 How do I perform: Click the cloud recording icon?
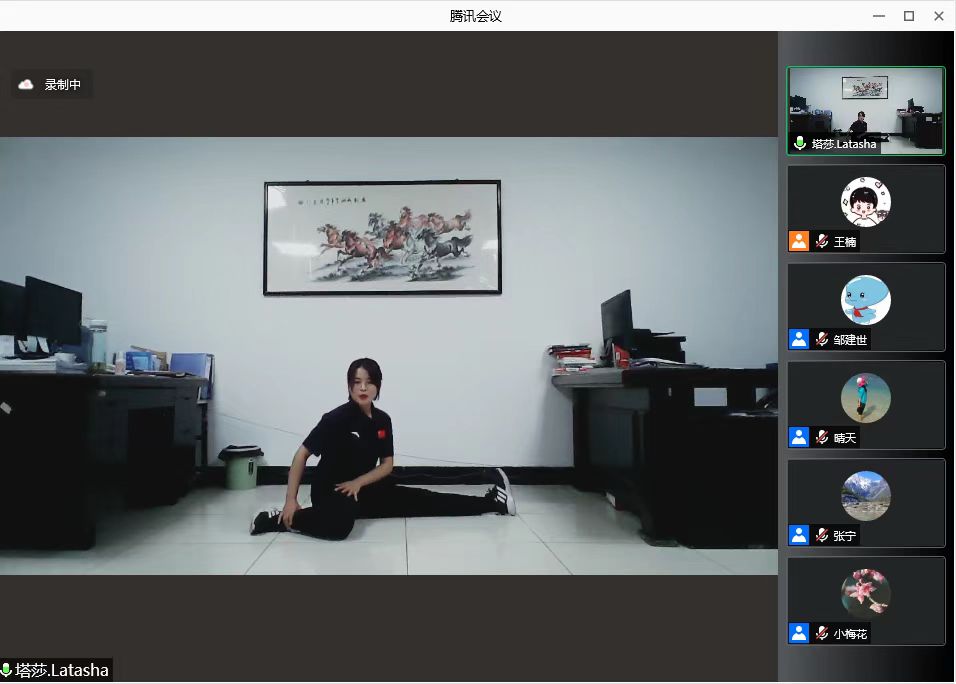click(x=26, y=85)
